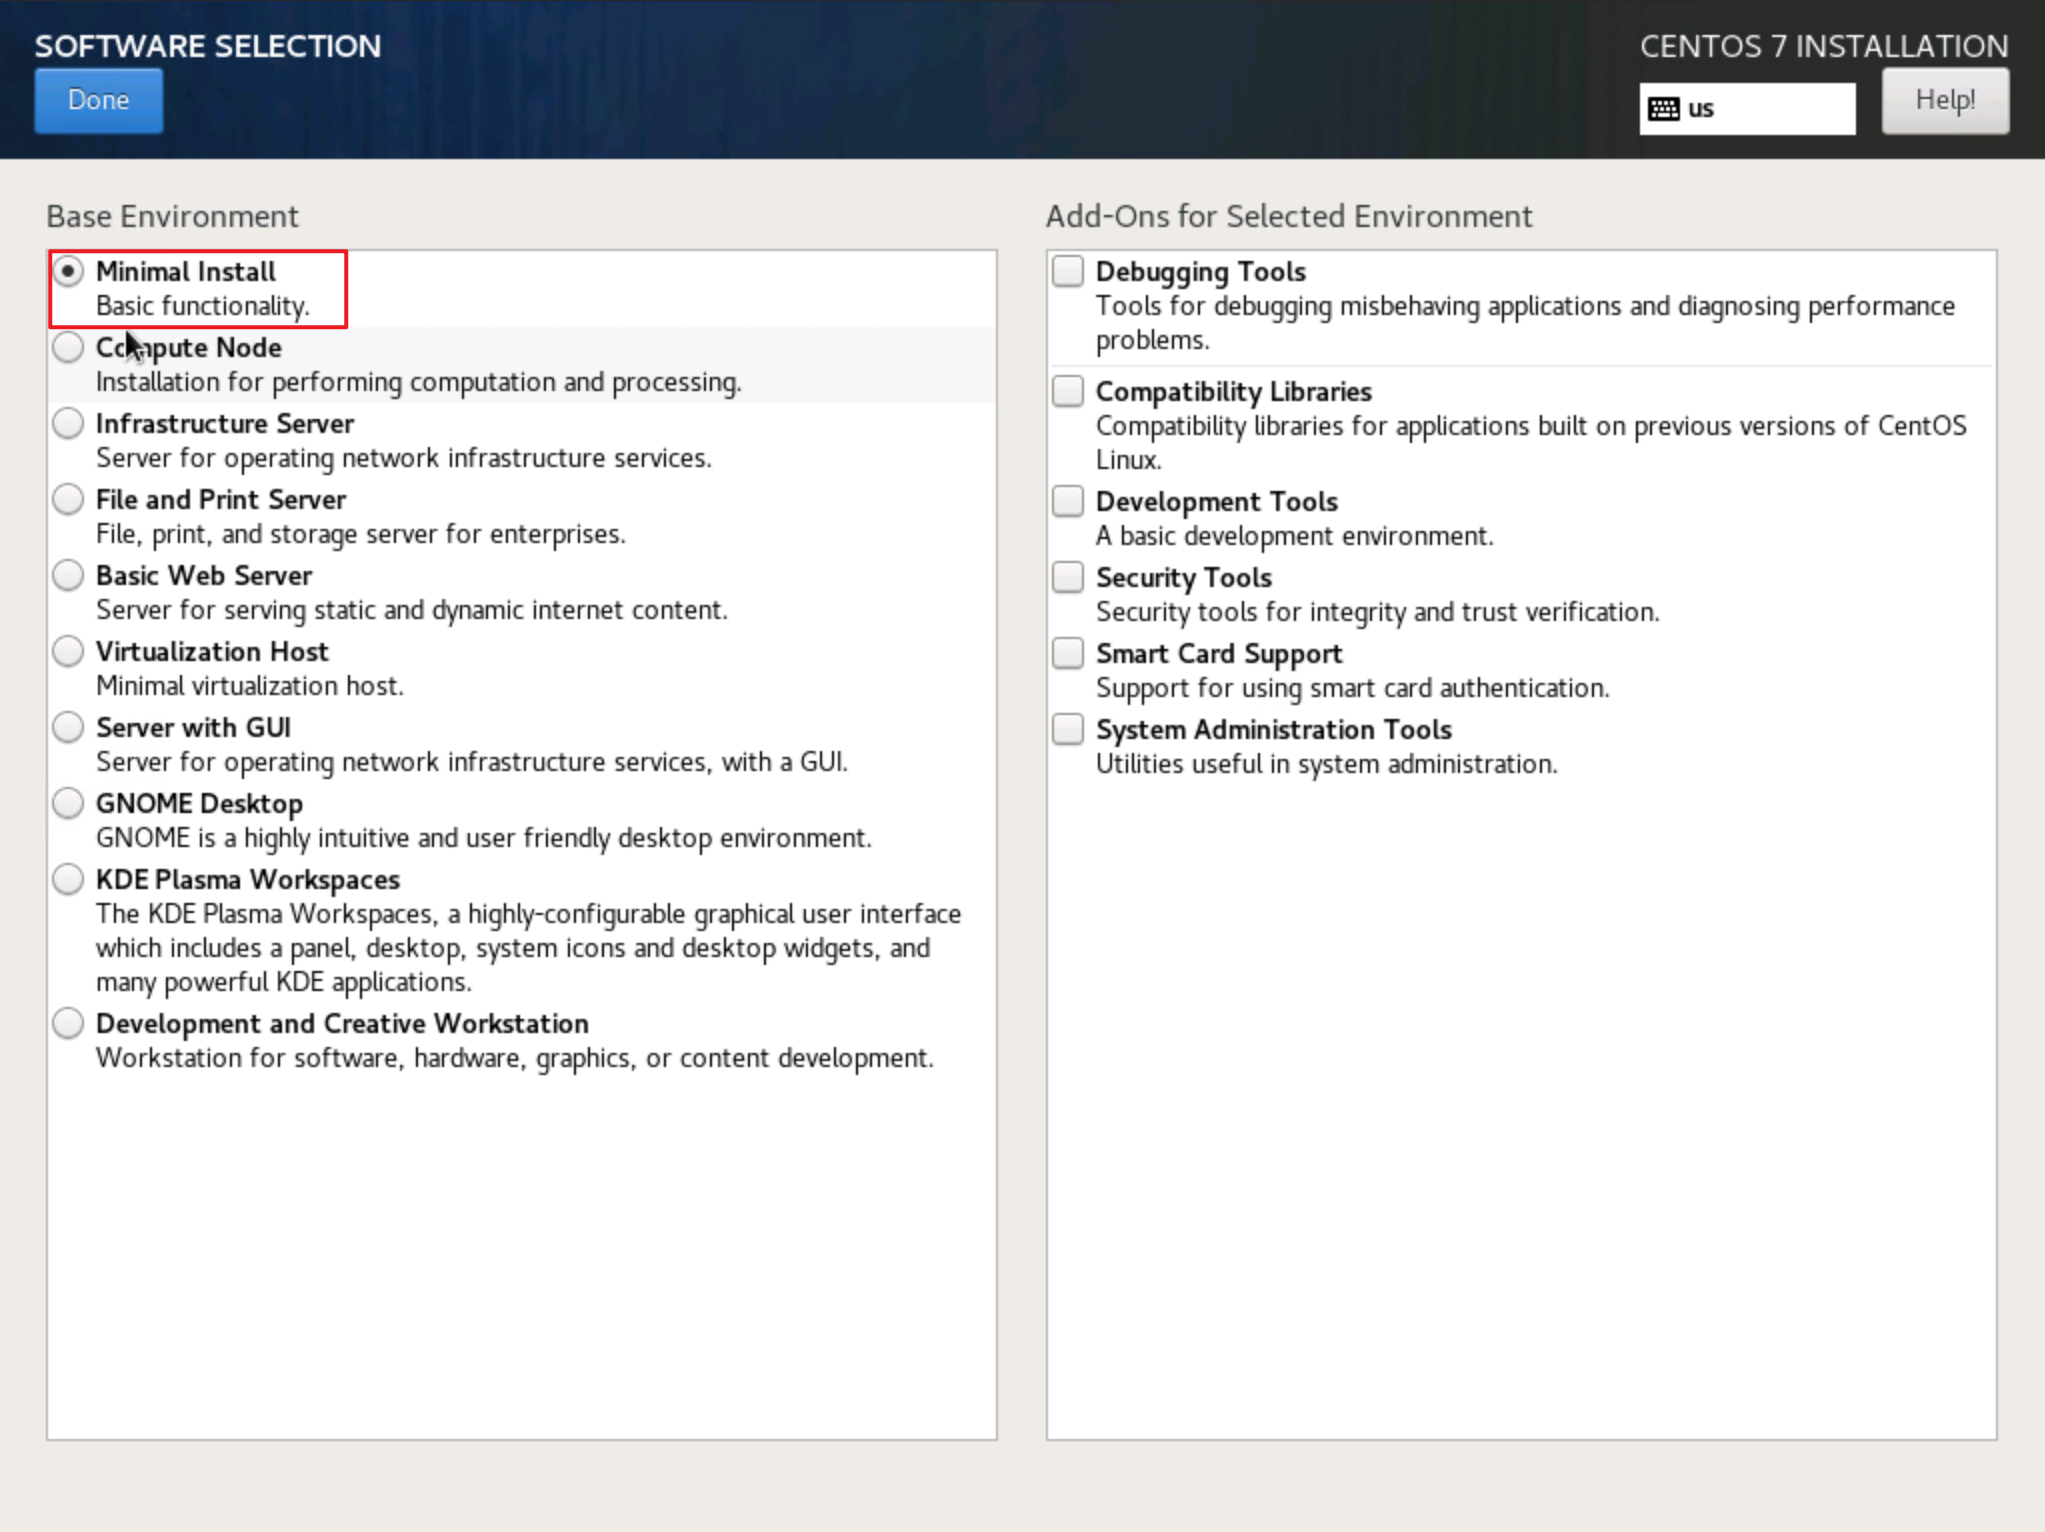Choose the KDE Plasma Workspaces radio button
2045x1532 pixels.
68,879
